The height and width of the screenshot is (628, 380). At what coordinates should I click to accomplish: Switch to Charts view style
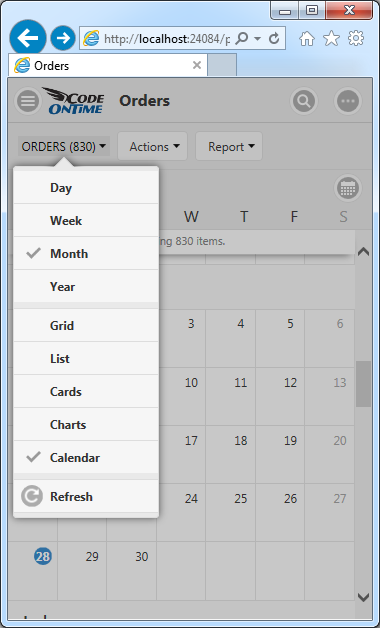[x=86, y=425]
